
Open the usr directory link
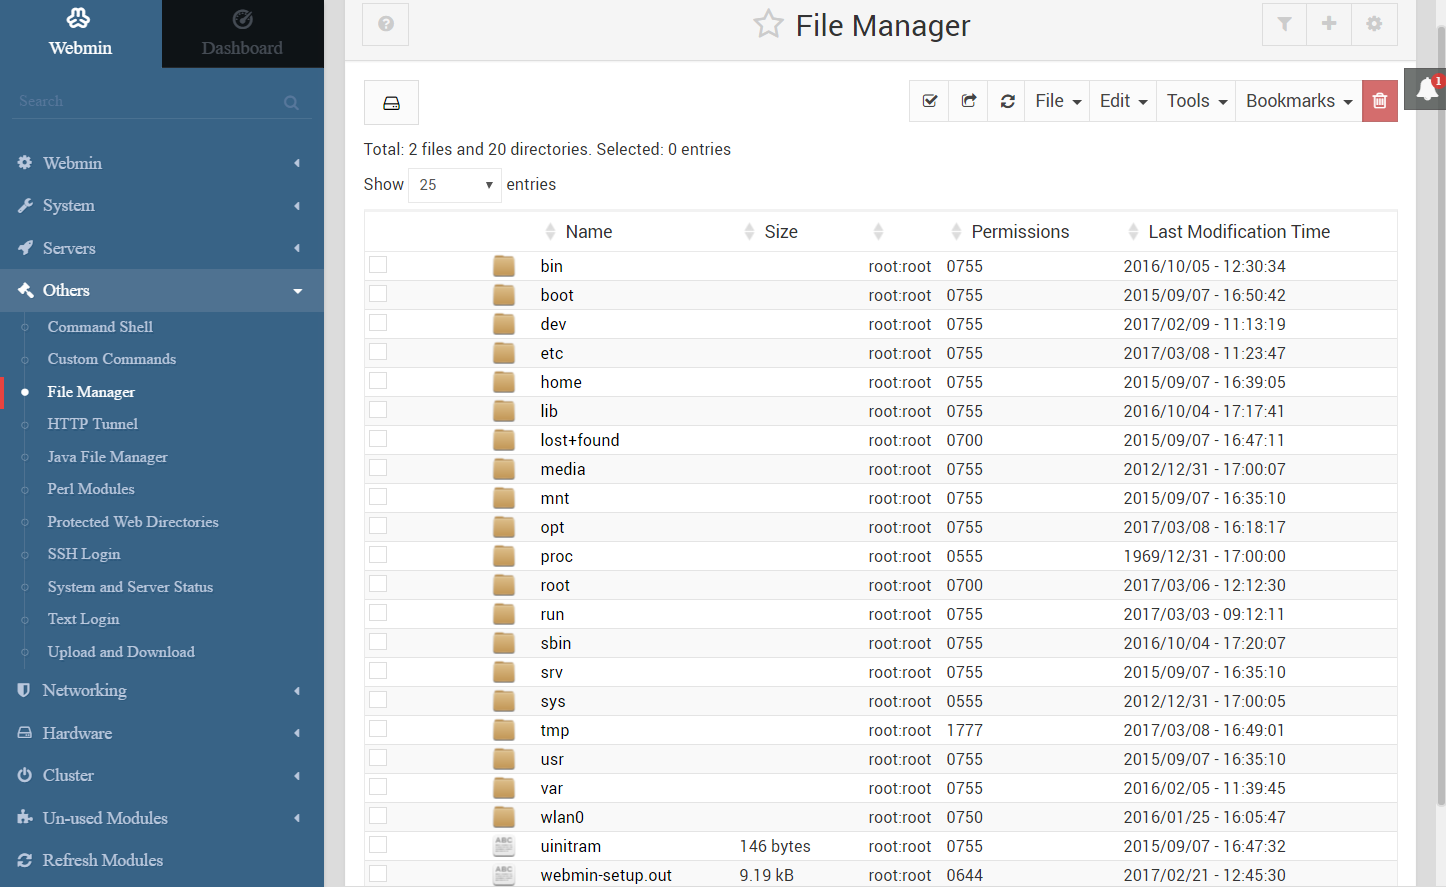(x=552, y=759)
